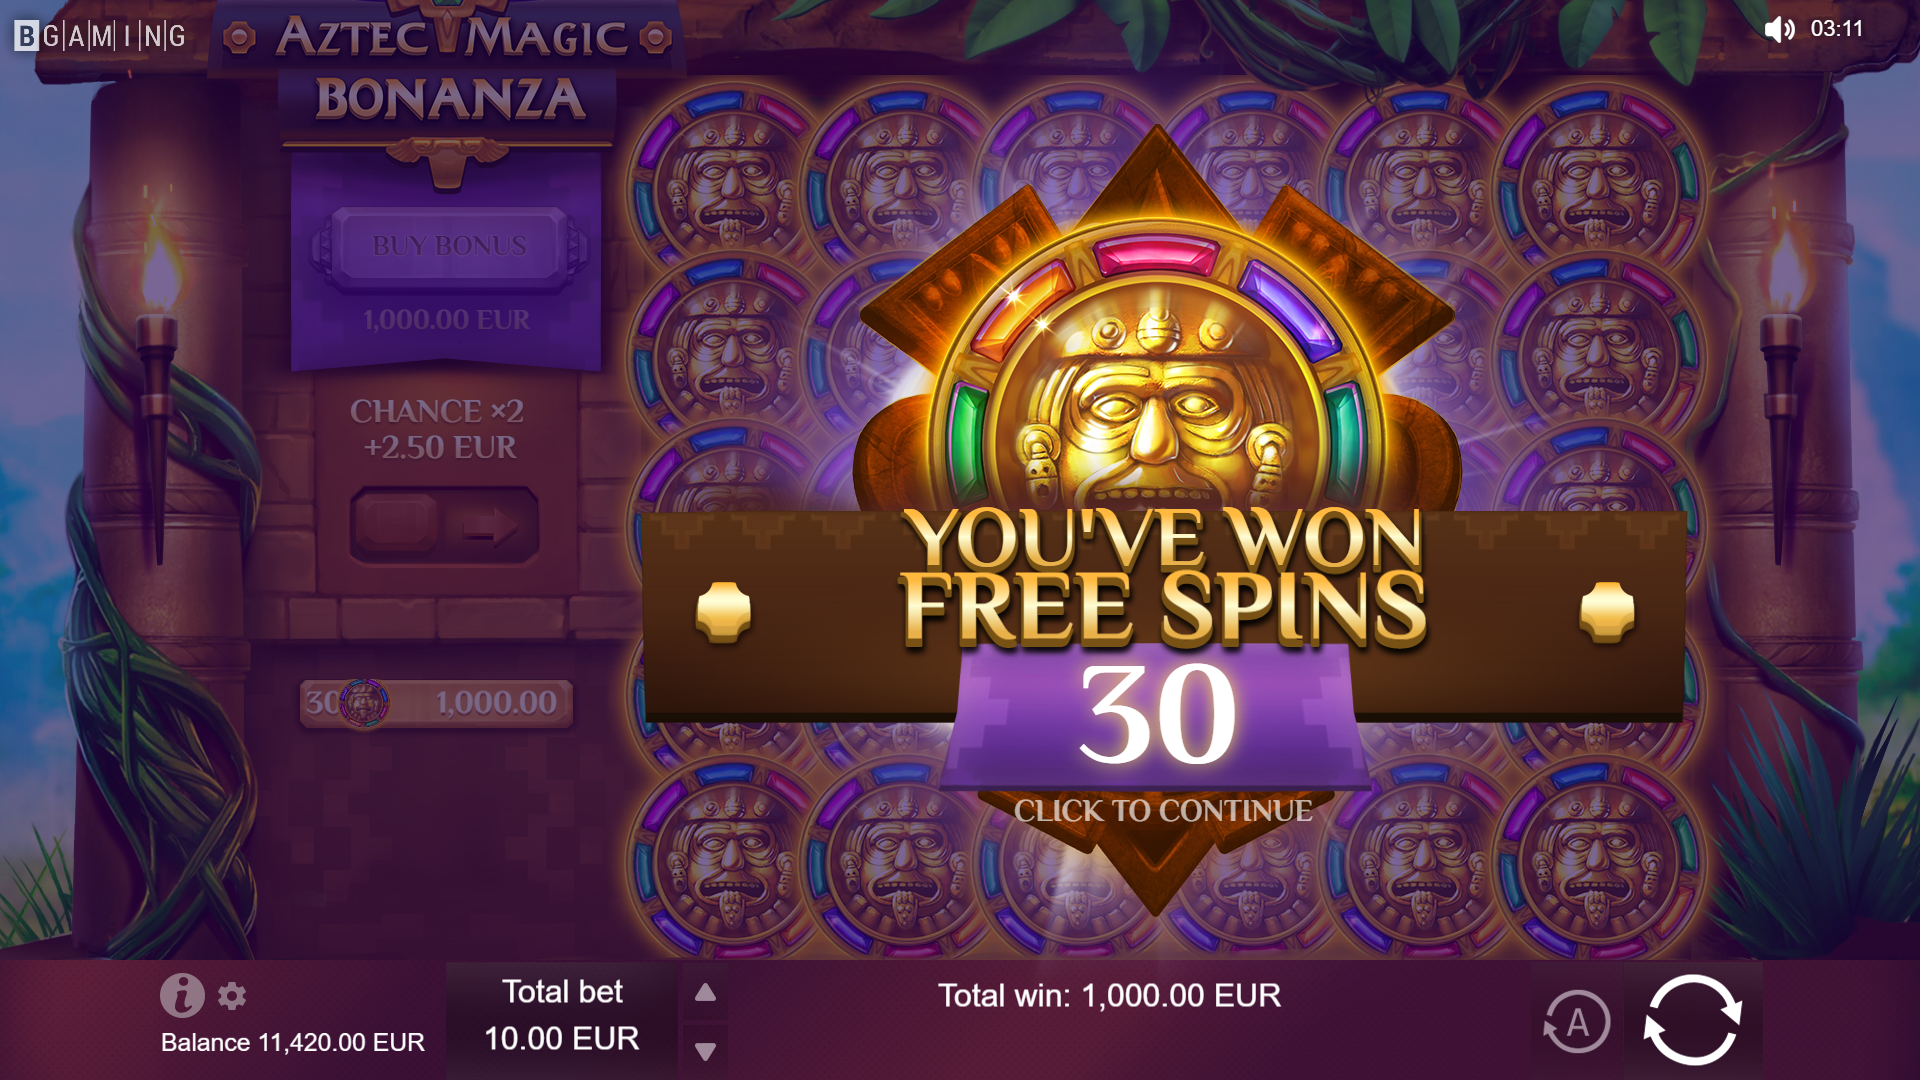Click the You've Won Free Spins banner
Viewport: 1920px width, 1080px height.
pyautogui.click(x=1163, y=575)
